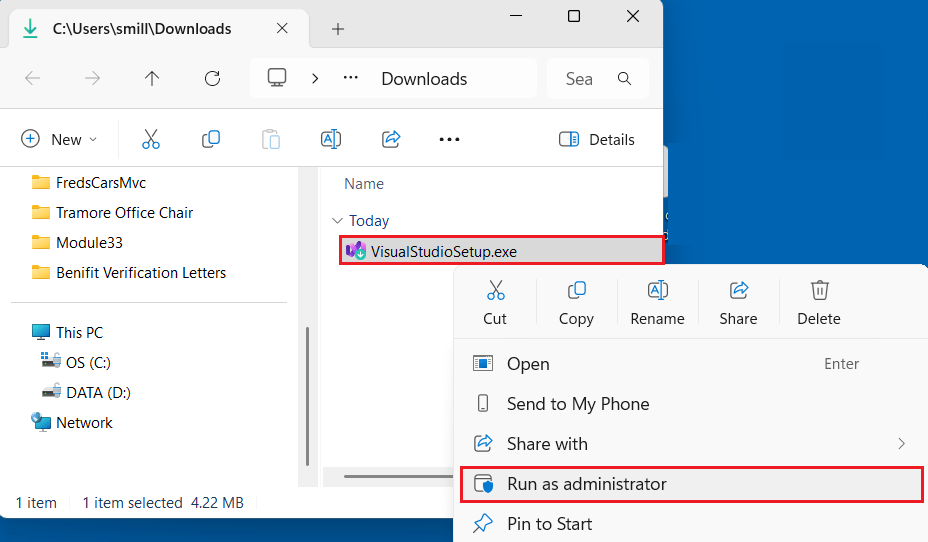
Task: Choose Share with in the context menu
Action: pyautogui.click(x=691, y=444)
